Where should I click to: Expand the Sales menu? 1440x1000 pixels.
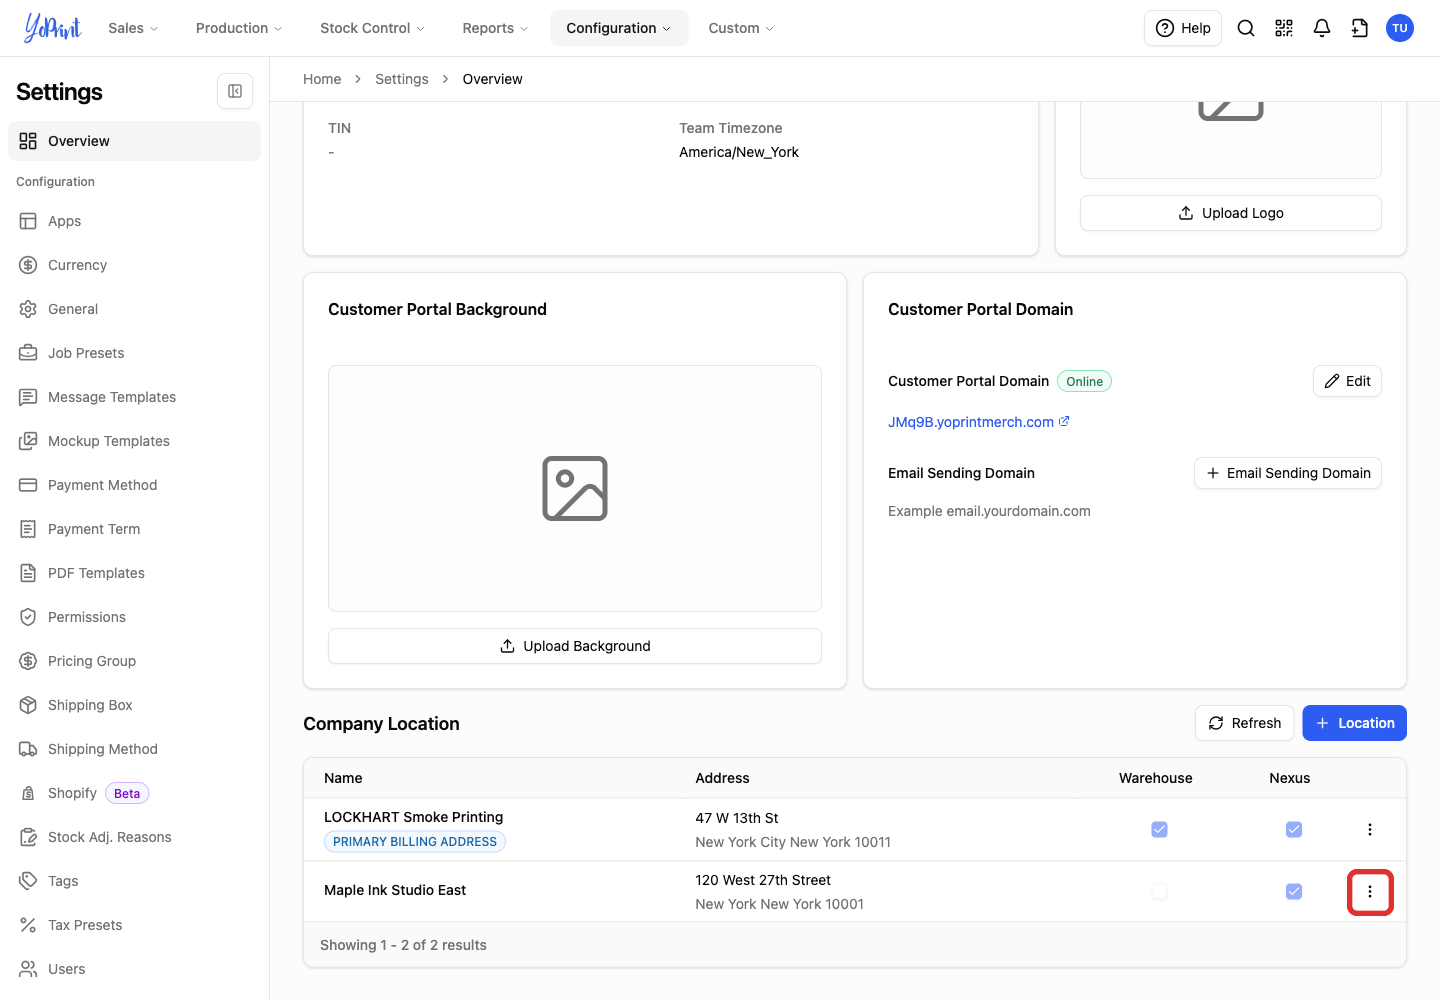[133, 28]
